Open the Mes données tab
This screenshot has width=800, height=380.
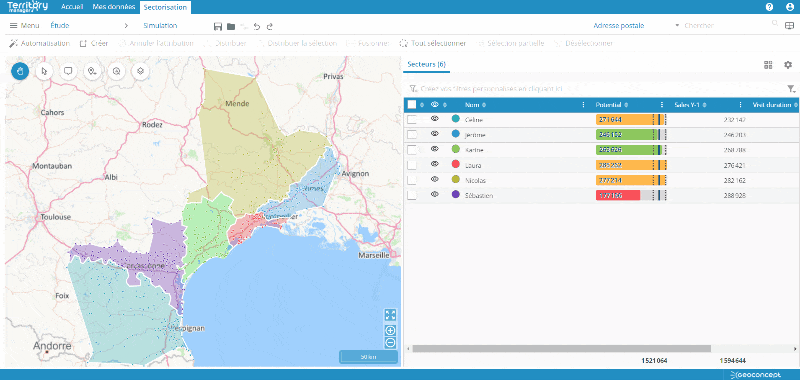(114, 7)
